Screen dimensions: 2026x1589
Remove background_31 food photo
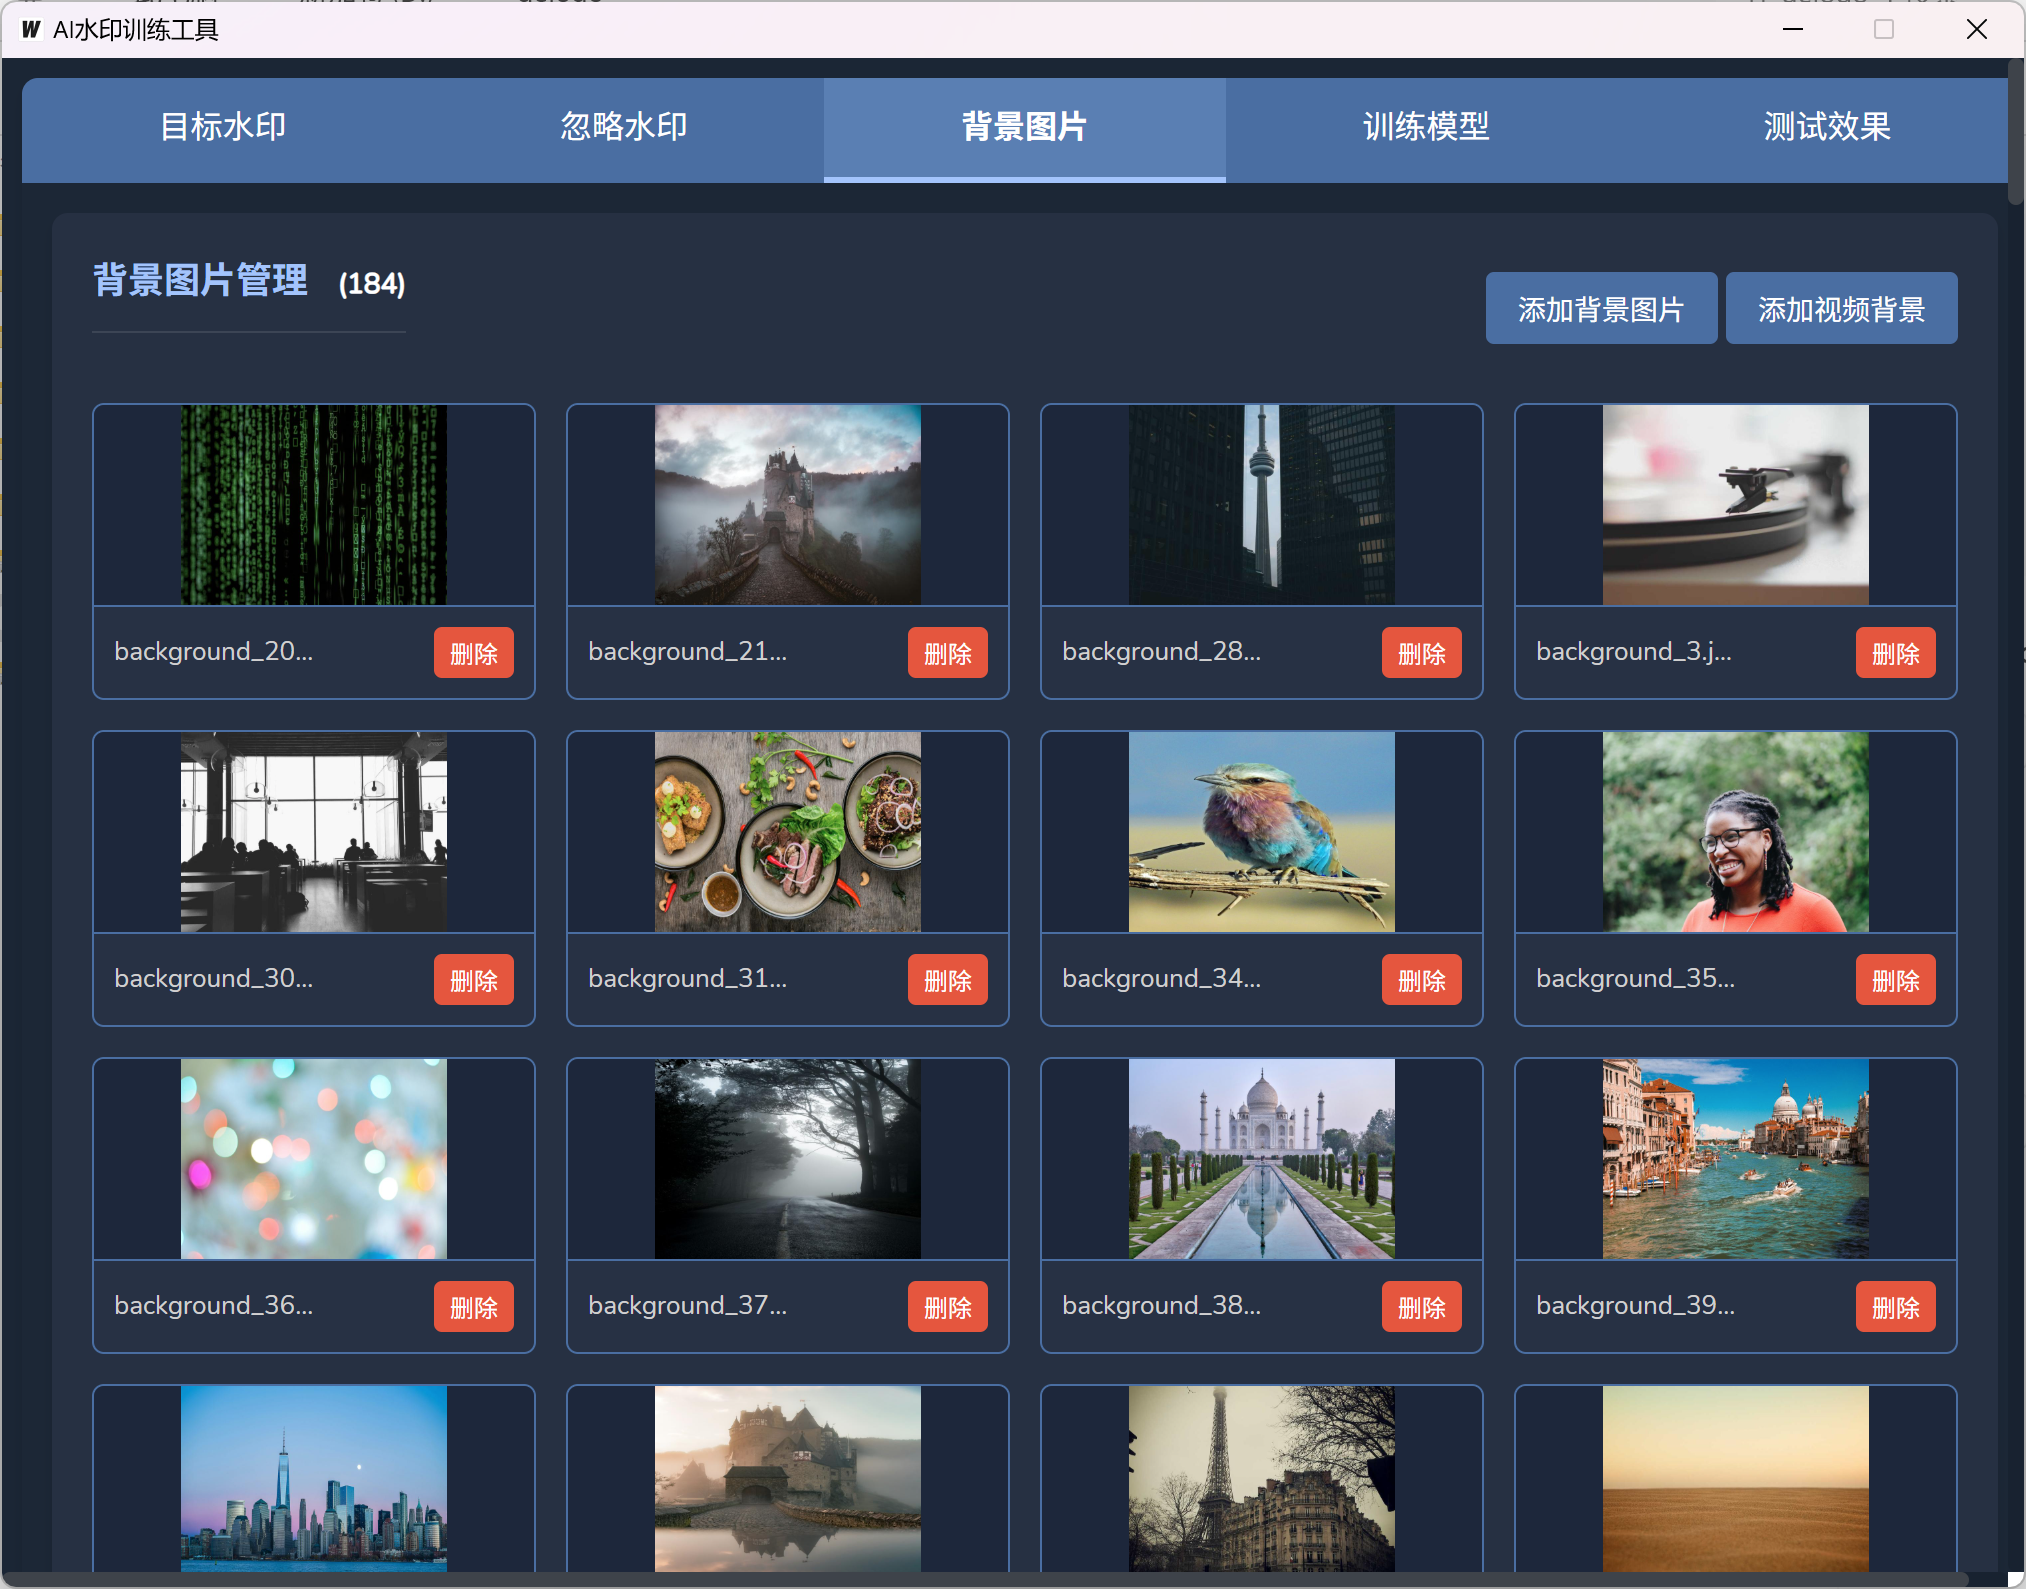(x=948, y=980)
